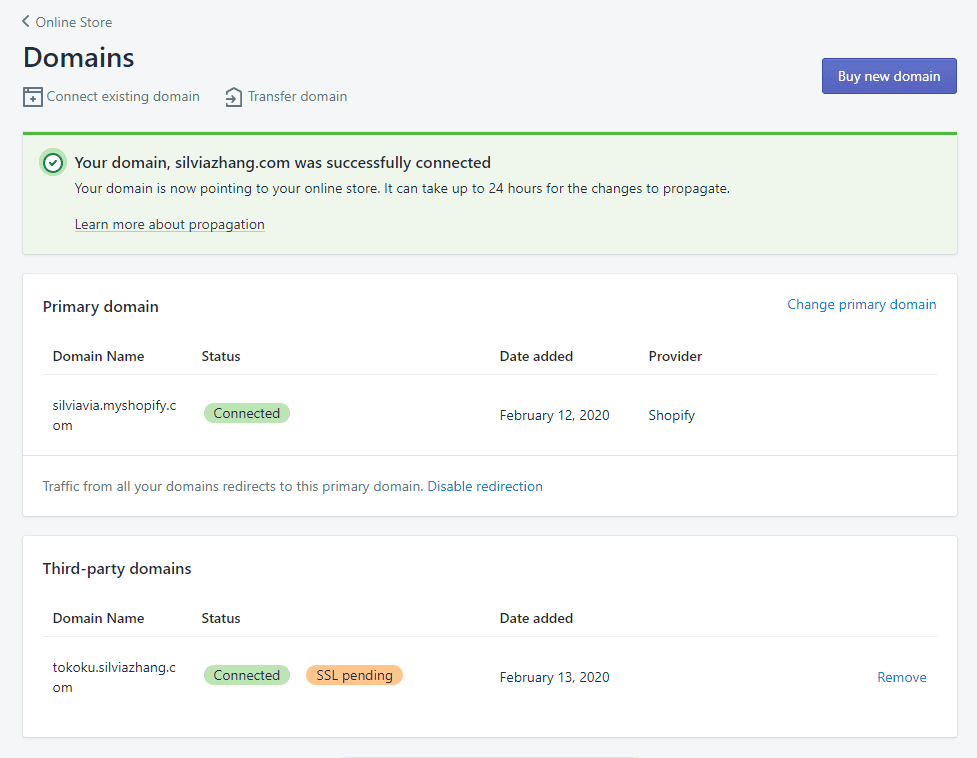This screenshot has width=977, height=758.
Task: Click the Third-party domains heading
Action: (x=117, y=569)
